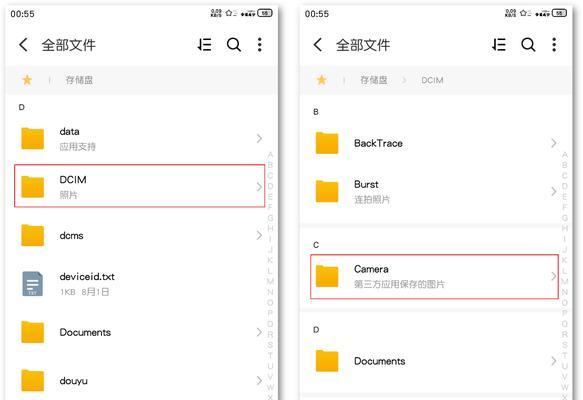
Task: Tap the 全部文件 title in left screen
Action: point(68,45)
